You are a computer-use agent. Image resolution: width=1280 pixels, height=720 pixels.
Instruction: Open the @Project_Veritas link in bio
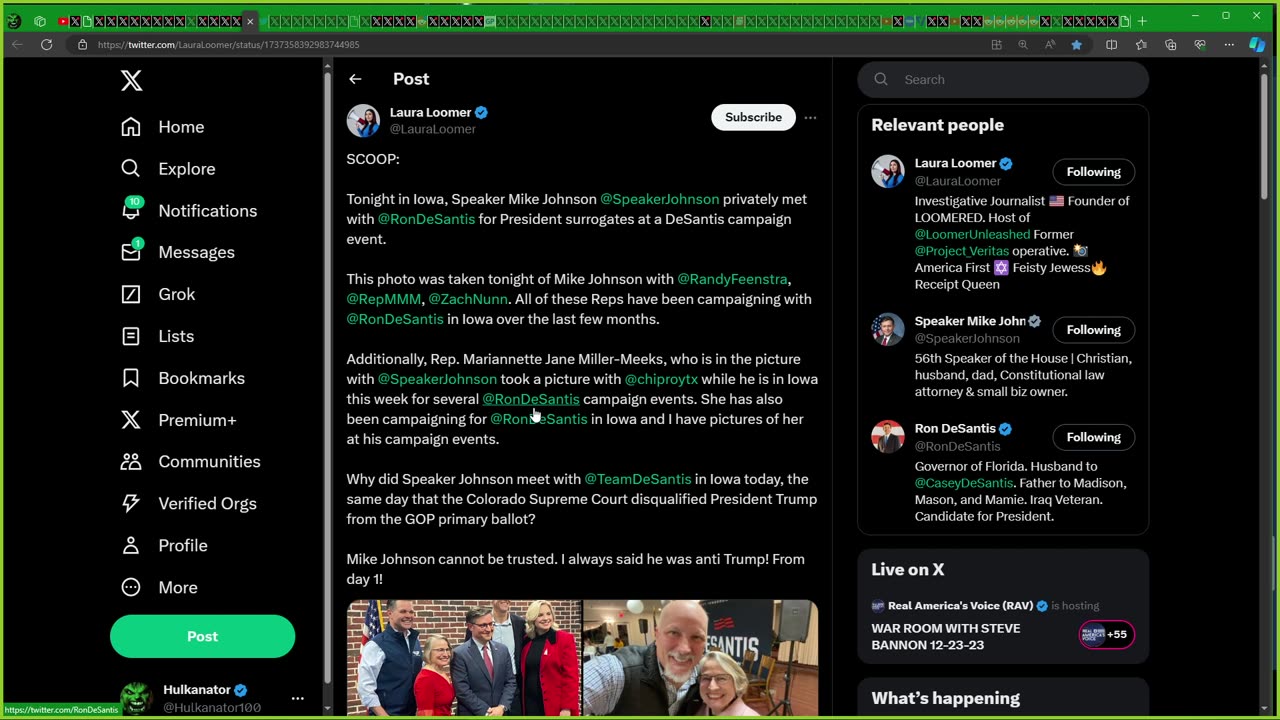(x=961, y=251)
